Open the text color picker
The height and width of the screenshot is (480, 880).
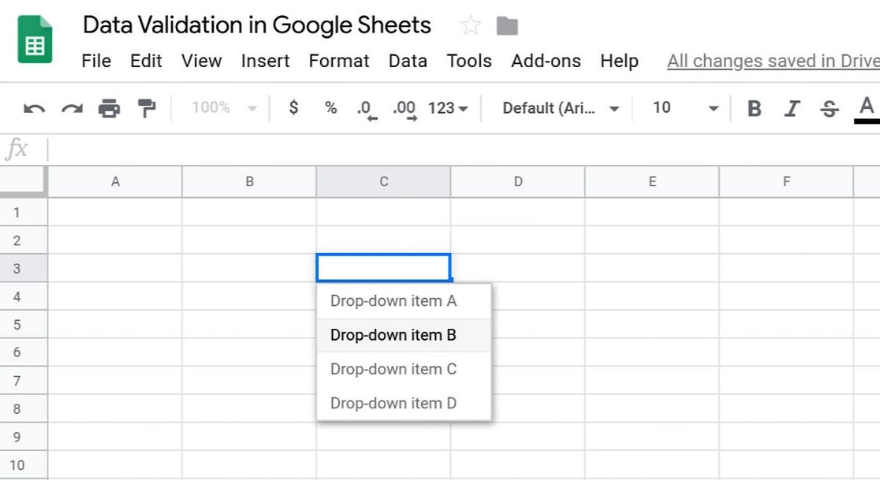coord(866,108)
